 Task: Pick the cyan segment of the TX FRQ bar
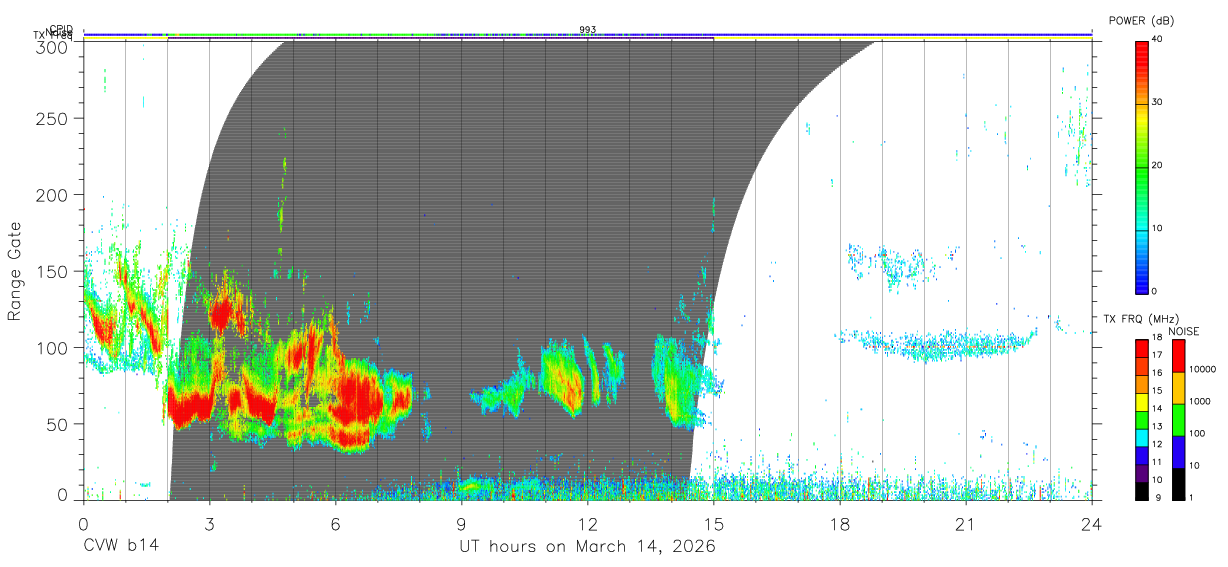click(1142, 438)
